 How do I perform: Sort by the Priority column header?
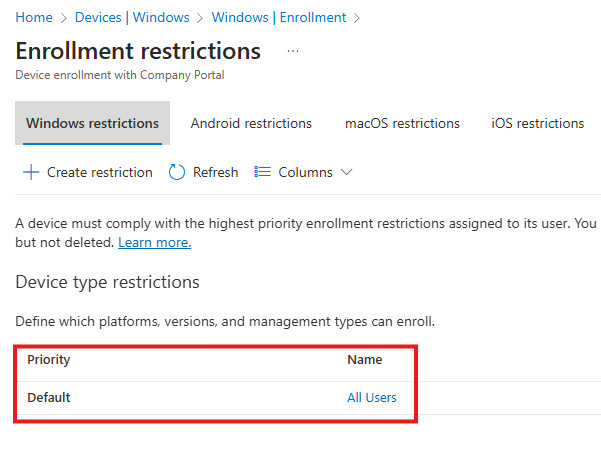click(x=49, y=359)
